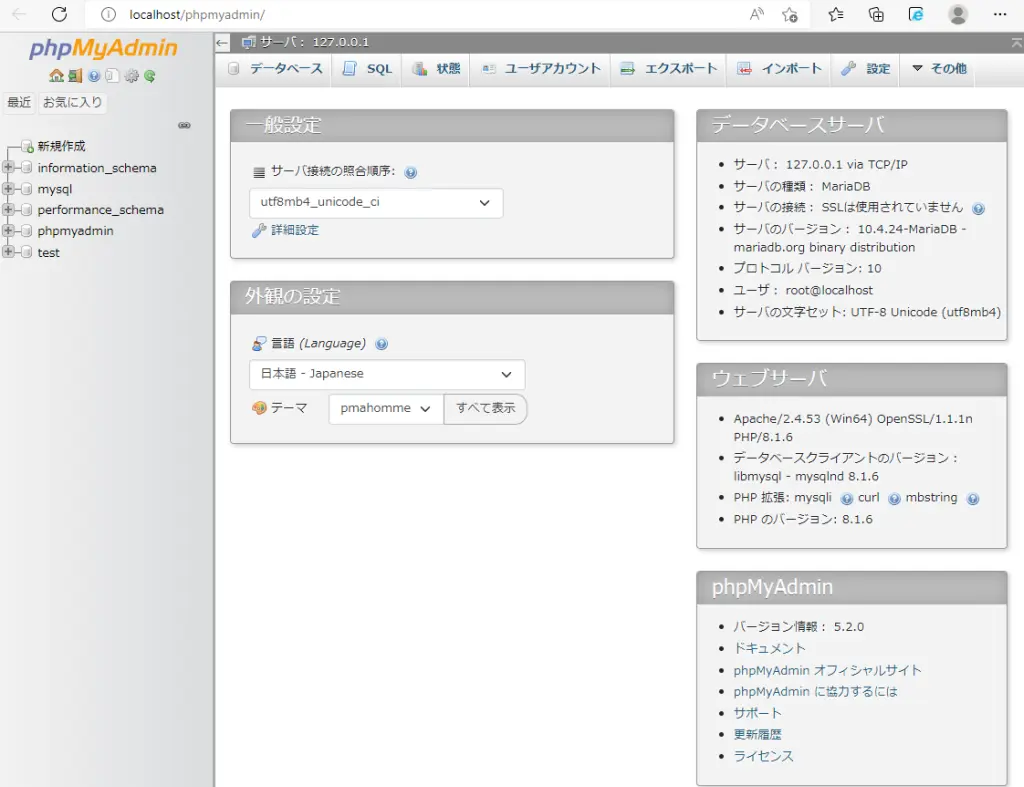
Task: Open the 更新履歴 link
Action: coord(757,735)
